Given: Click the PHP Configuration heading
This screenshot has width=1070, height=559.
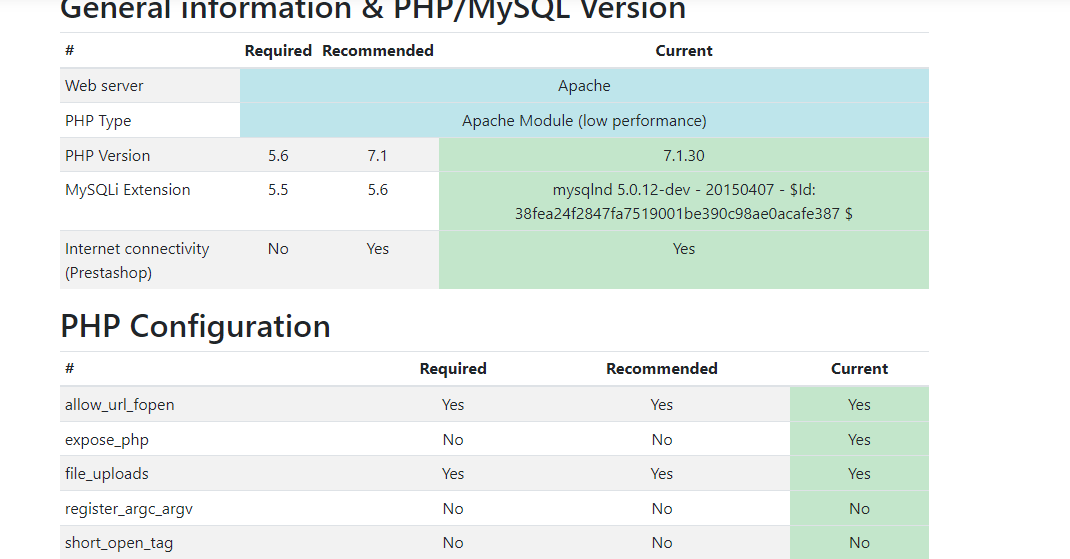Looking at the screenshot, I should 195,326.
